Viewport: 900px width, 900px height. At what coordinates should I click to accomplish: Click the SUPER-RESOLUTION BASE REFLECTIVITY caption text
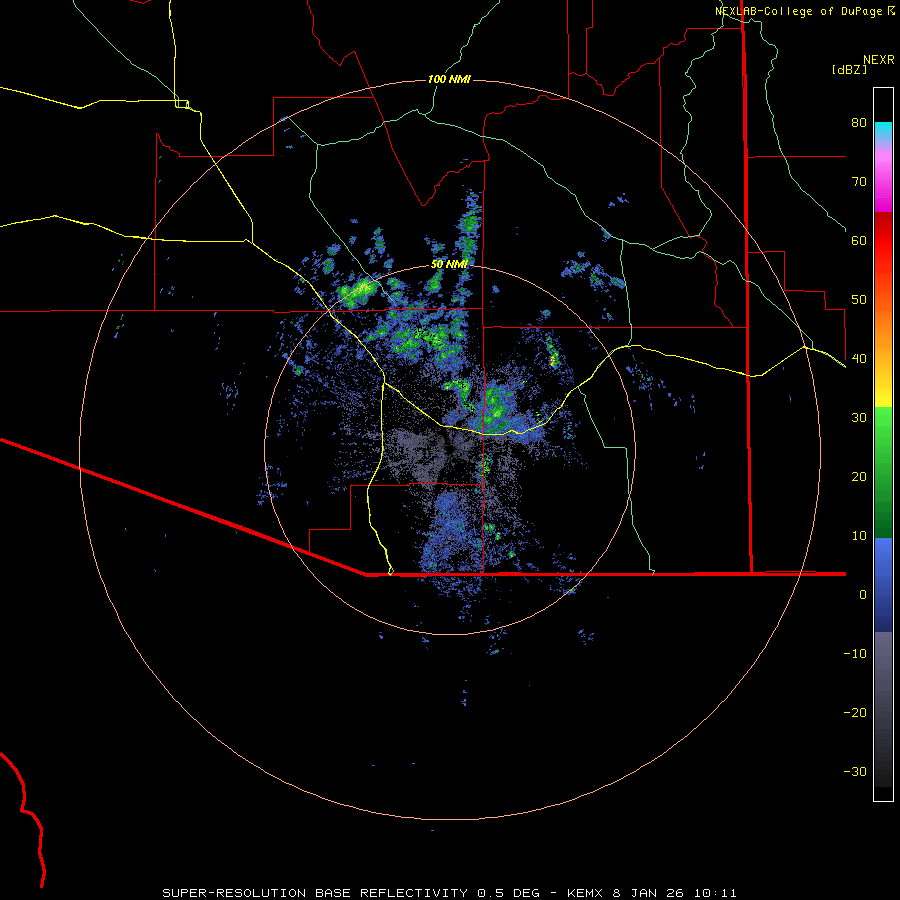pyautogui.click(x=315, y=893)
